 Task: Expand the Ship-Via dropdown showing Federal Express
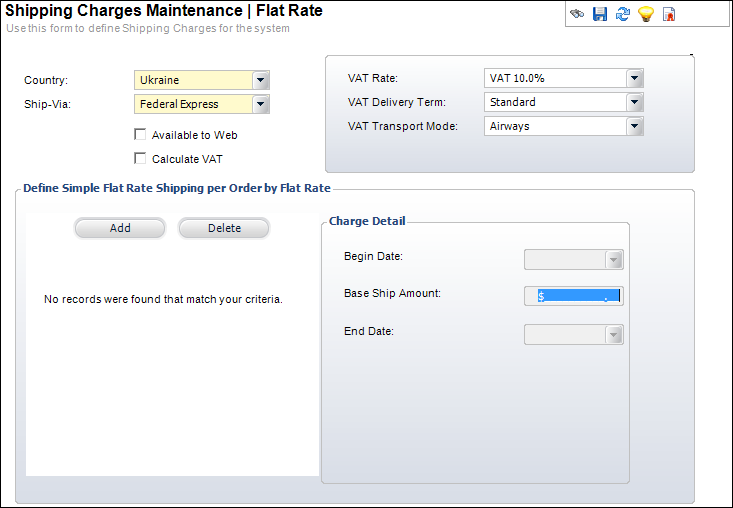point(260,104)
